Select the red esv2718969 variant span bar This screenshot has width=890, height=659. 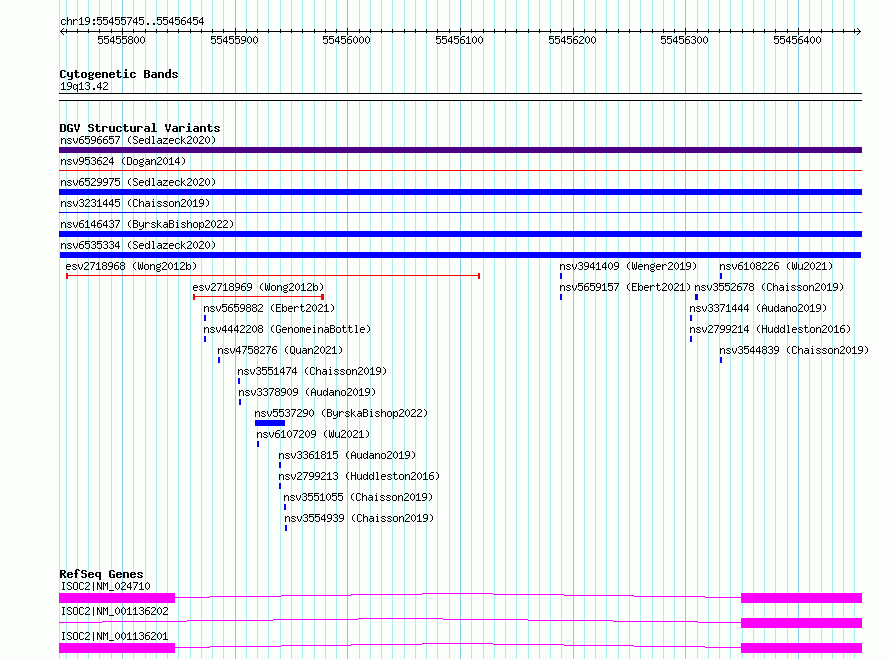pyautogui.click(x=258, y=297)
